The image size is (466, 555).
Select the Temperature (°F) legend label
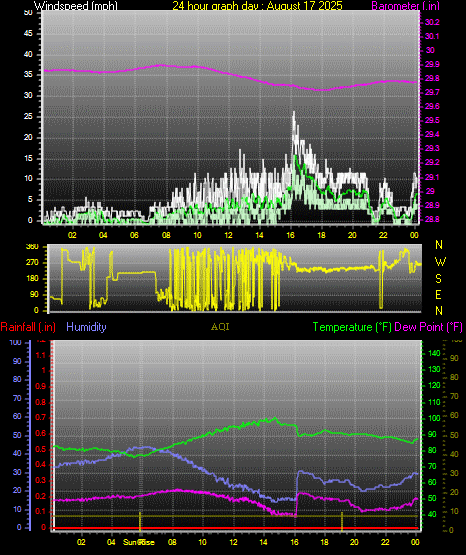tap(352, 327)
